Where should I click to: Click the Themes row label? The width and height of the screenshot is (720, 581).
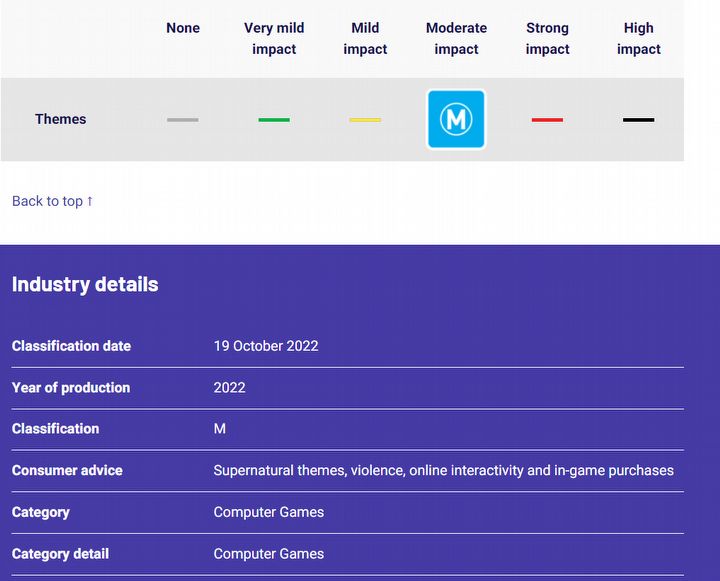pyautogui.click(x=61, y=119)
